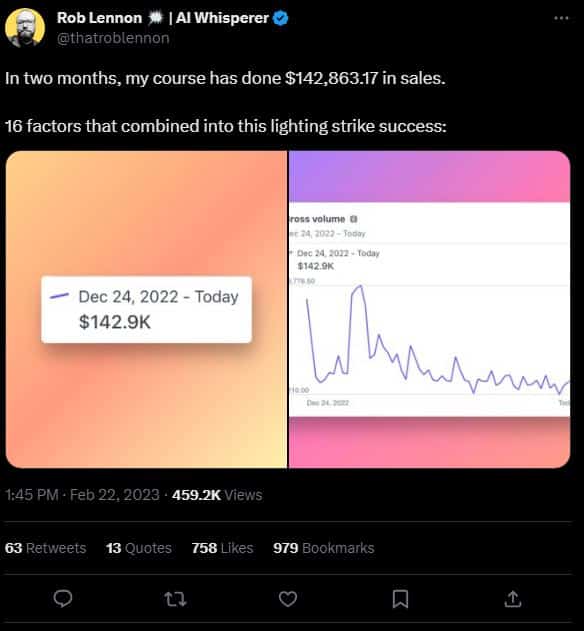Screen dimensions: 584x631
Task: Click the blue verified checkmark badge
Action: (x=281, y=18)
